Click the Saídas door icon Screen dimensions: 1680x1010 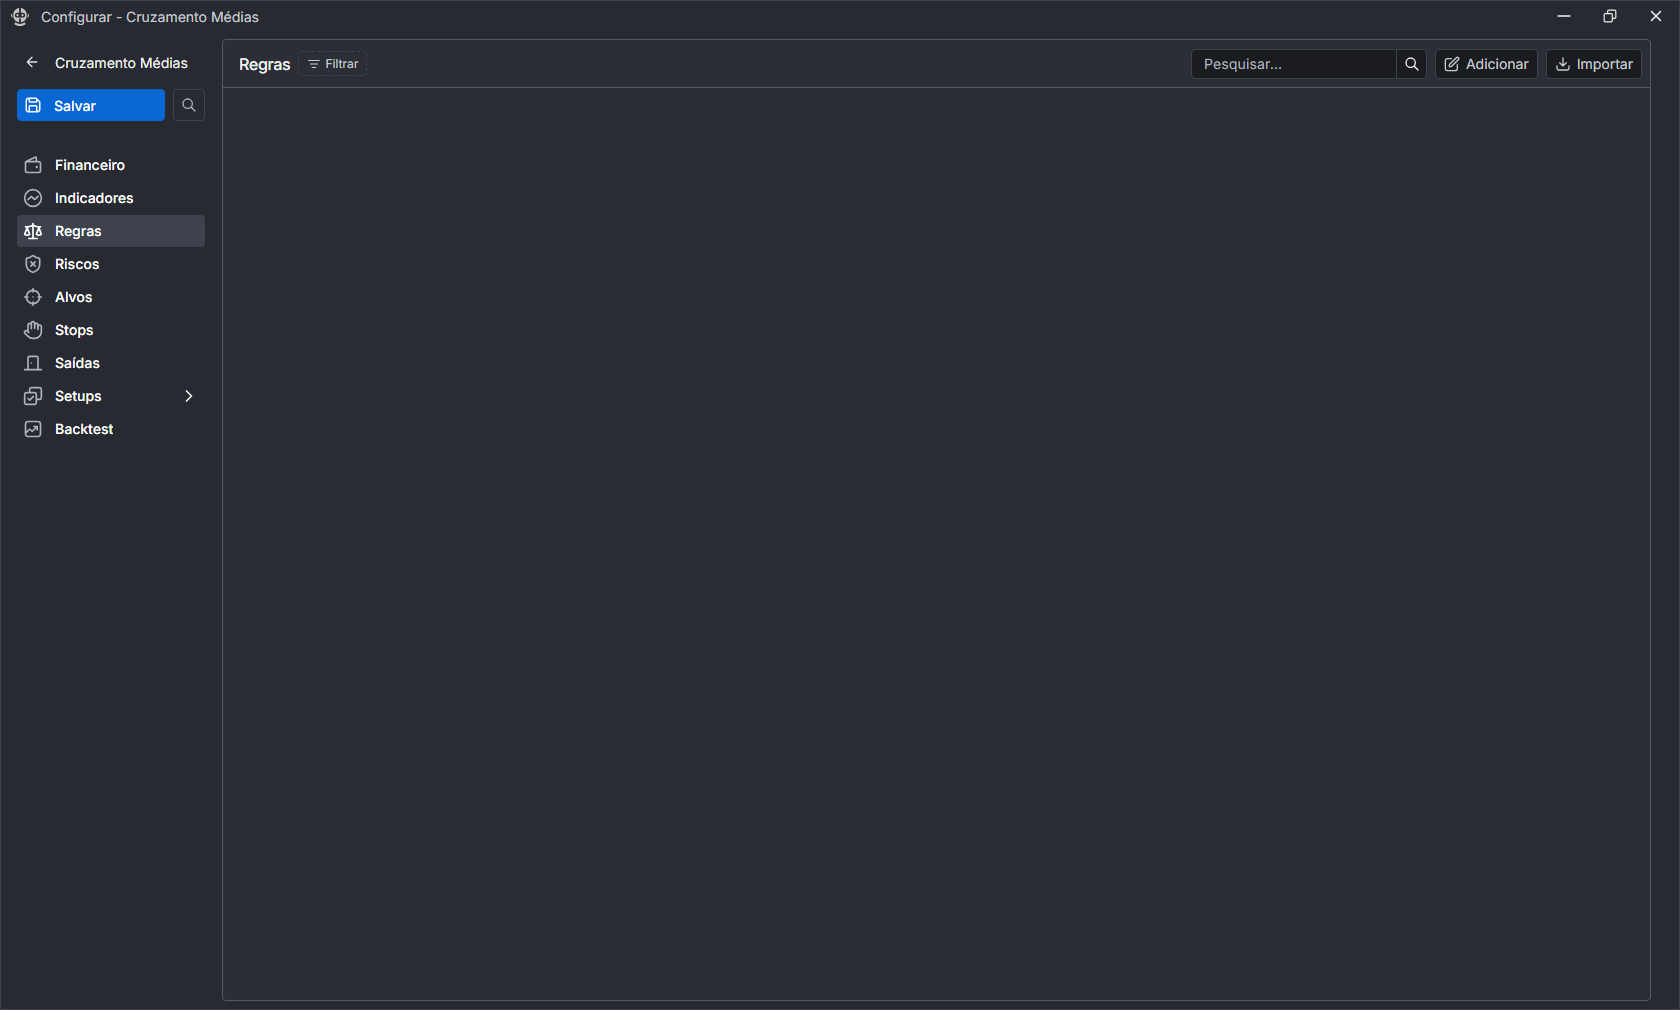(x=33, y=363)
